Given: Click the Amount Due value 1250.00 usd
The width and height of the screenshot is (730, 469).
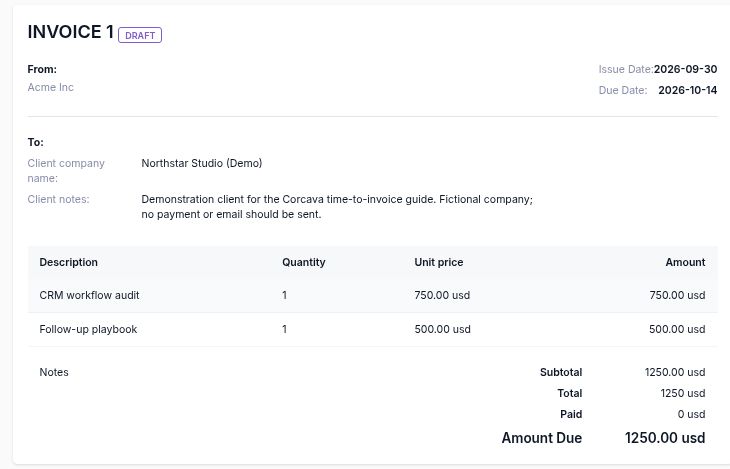Looking at the screenshot, I should coord(665,438).
